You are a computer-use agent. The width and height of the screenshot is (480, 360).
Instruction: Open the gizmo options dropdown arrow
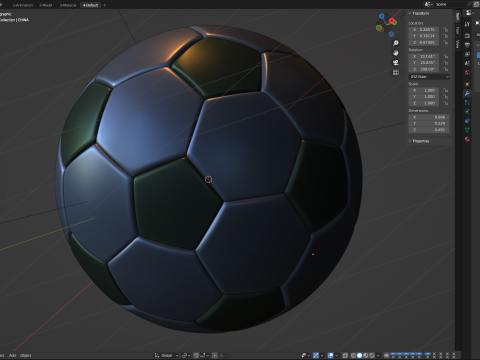pyautogui.click(x=322, y=355)
